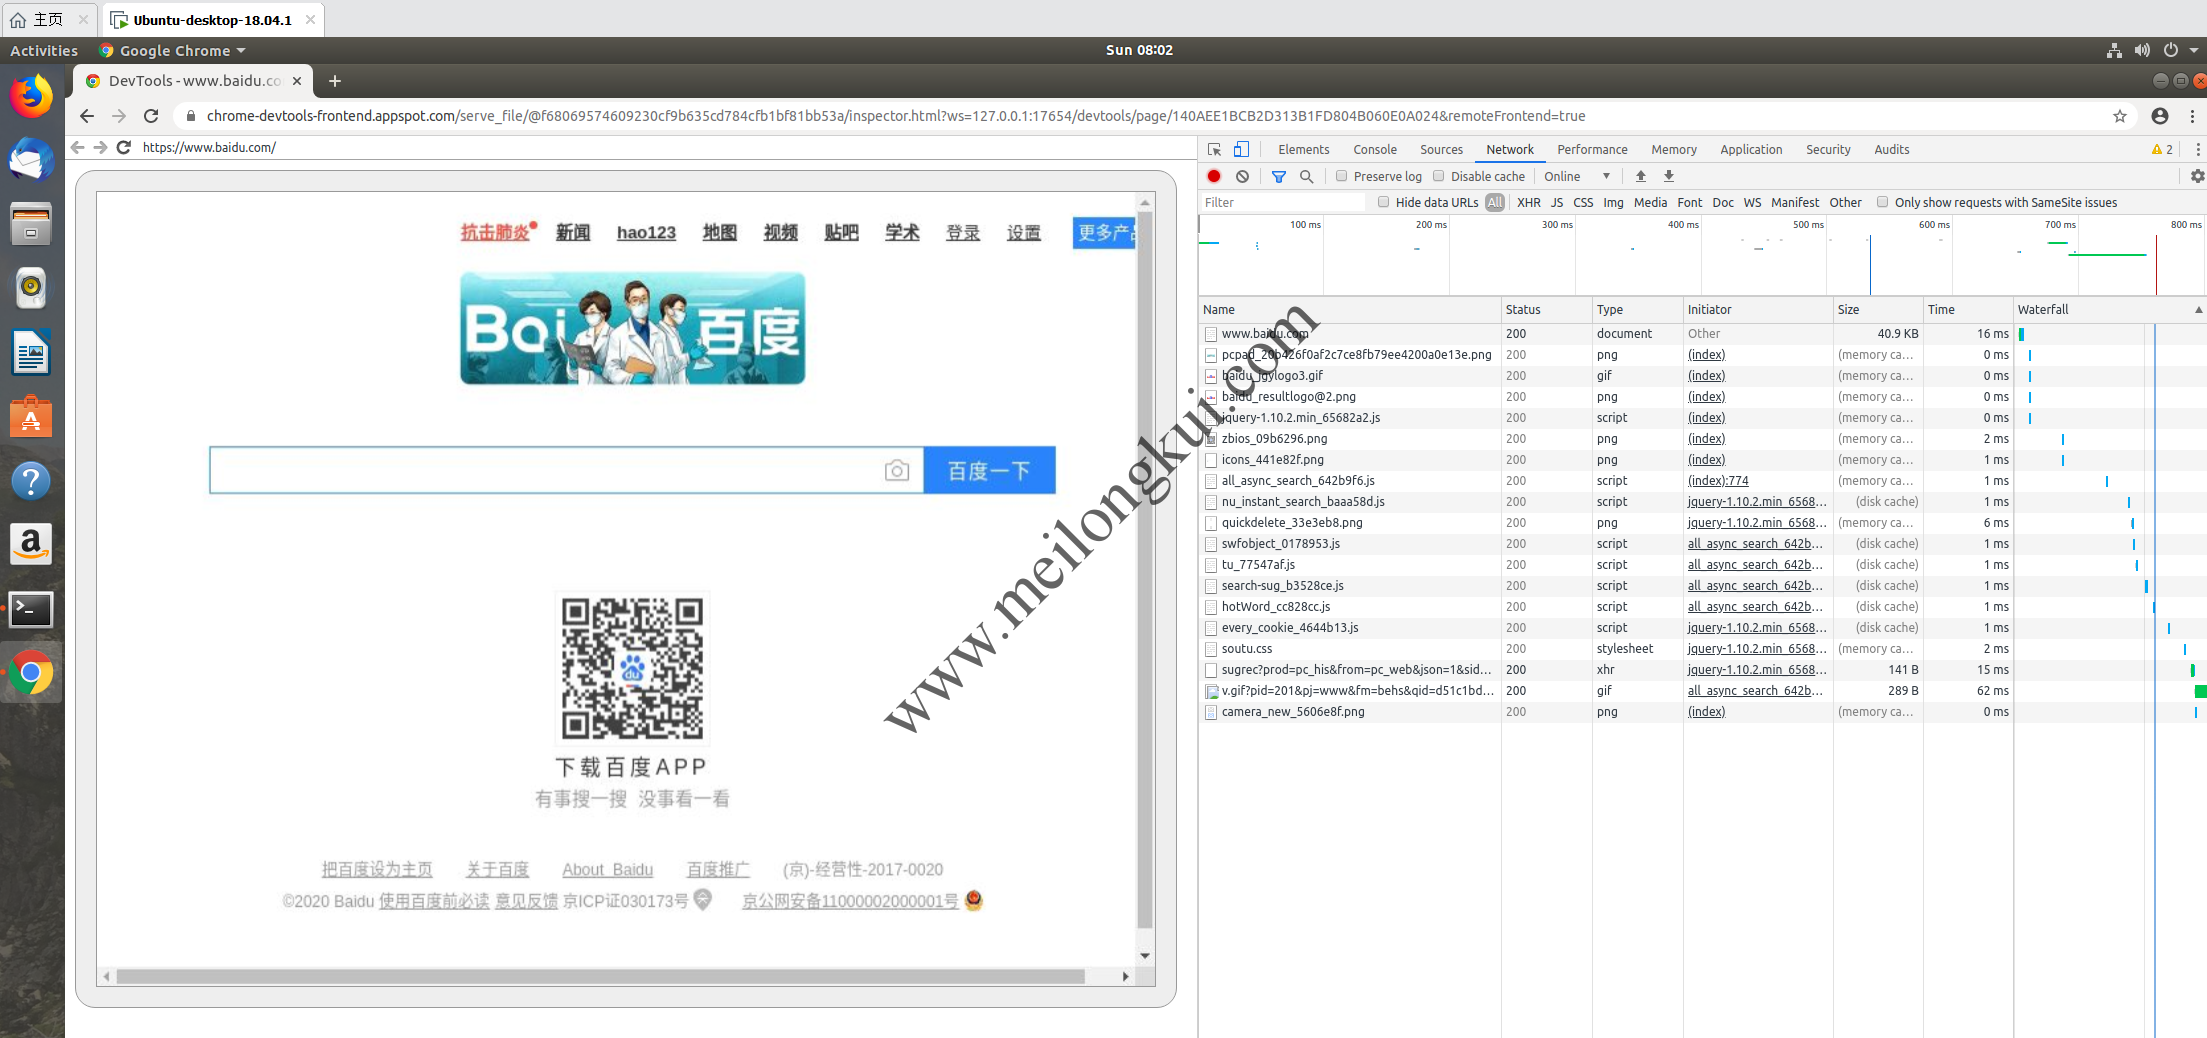This screenshot has height=1038, width=2207.
Task: Open the Help dock icon
Action: point(31,481)
